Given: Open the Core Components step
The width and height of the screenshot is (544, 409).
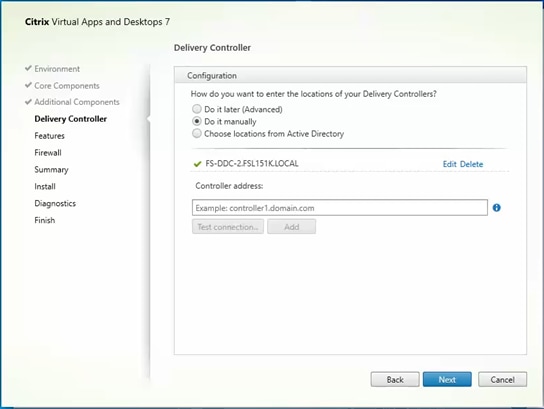Looking at the screenshot, I should [67, 86].
